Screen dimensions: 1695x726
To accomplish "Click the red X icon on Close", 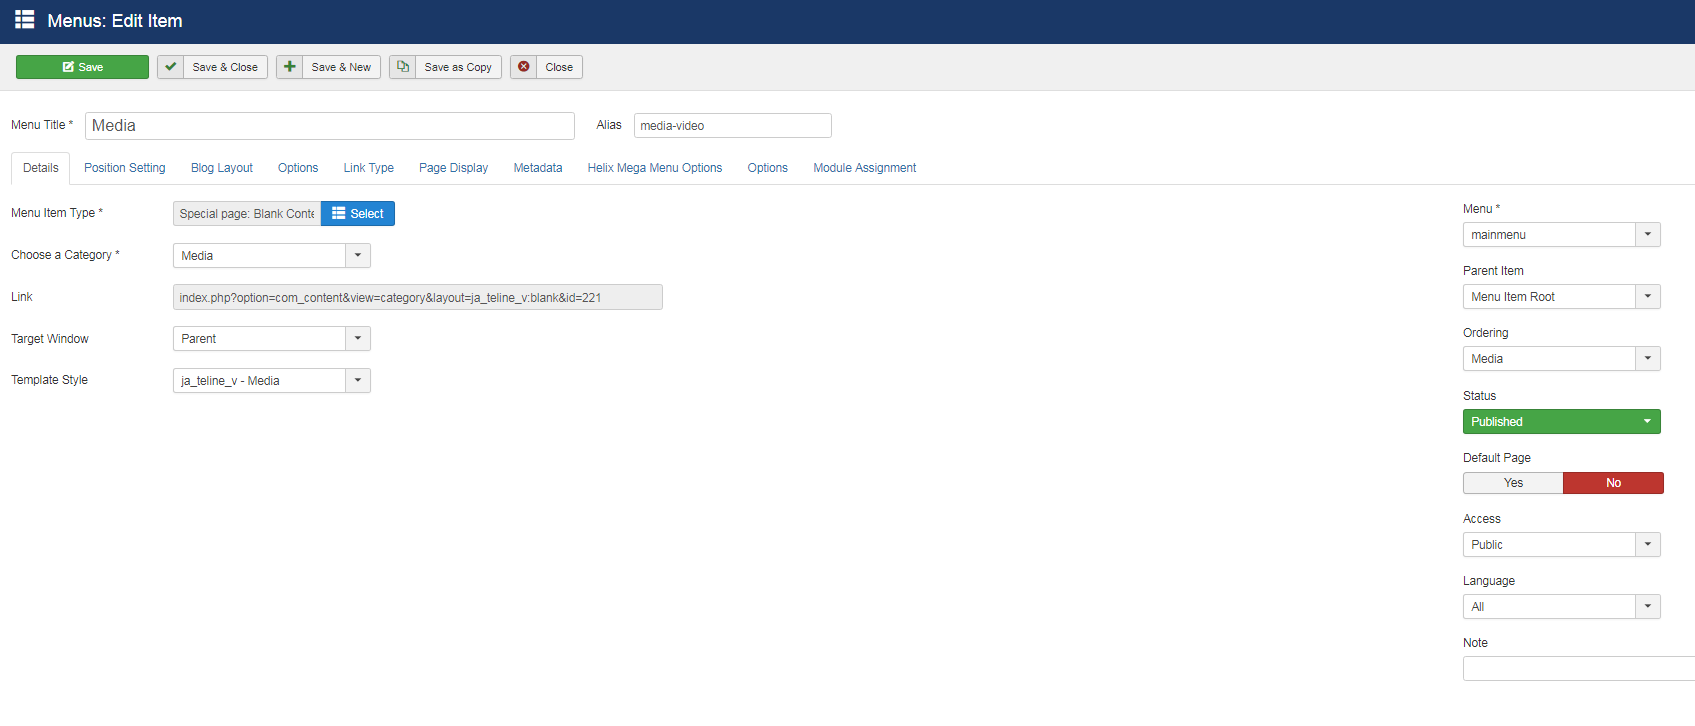I will 524,67.
